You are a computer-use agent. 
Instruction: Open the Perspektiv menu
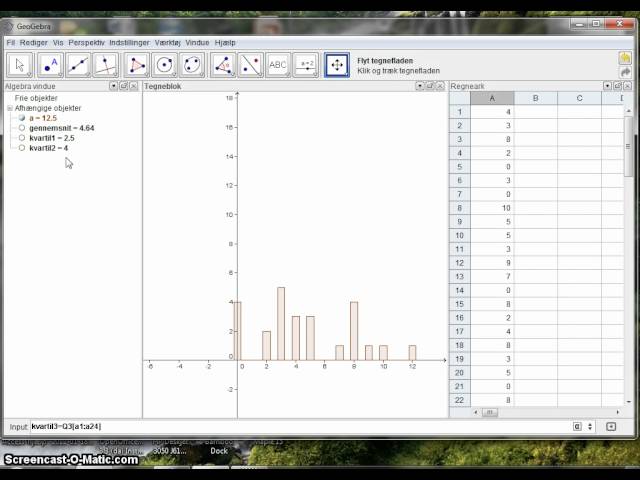click(x=87, y=42)
